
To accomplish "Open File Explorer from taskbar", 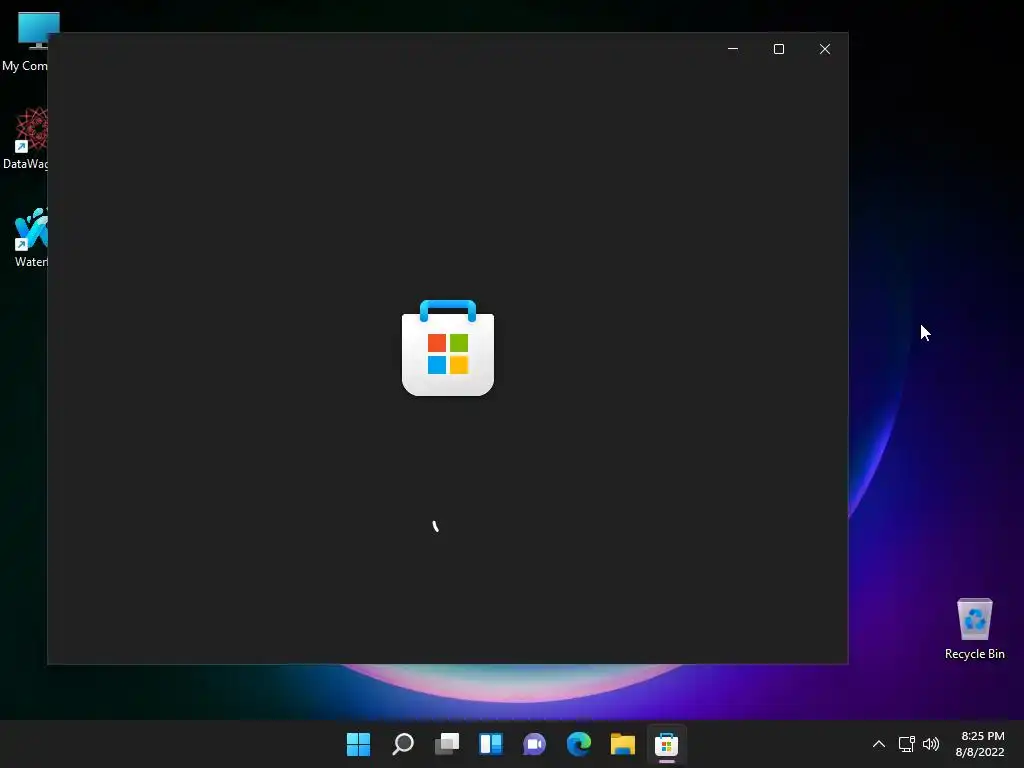I will tap(622, 744).
